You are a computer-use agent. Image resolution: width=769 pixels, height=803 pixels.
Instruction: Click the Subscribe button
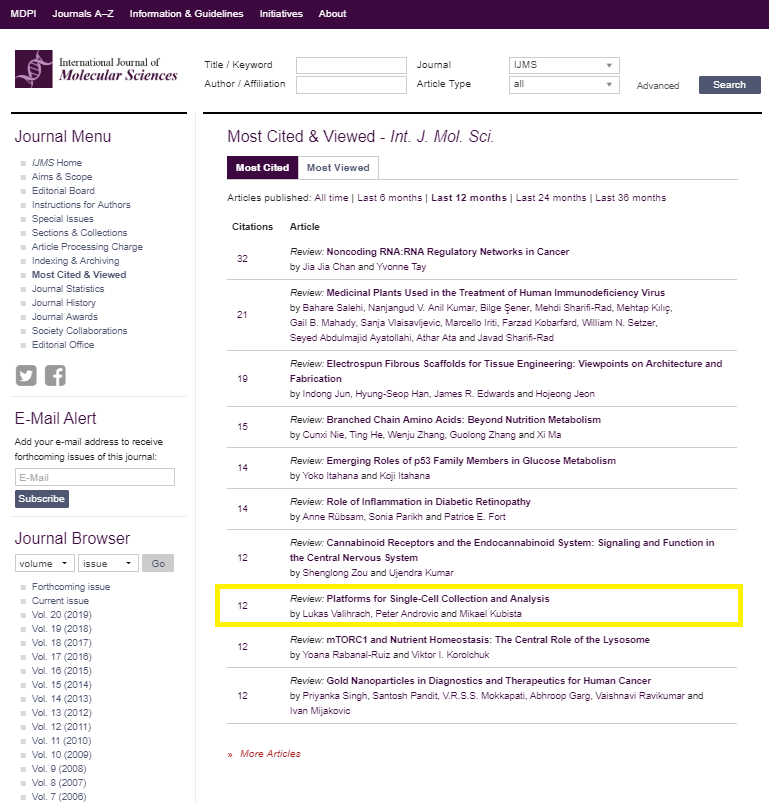coord(41,499)
